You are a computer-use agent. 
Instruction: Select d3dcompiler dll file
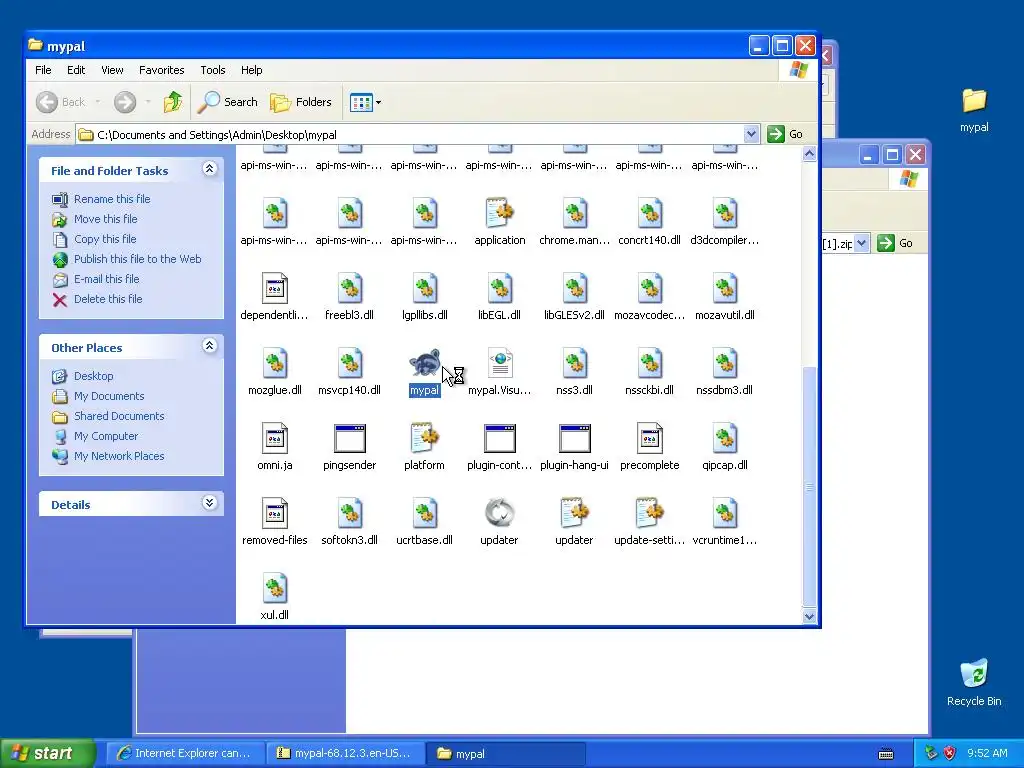pos(725,222)
